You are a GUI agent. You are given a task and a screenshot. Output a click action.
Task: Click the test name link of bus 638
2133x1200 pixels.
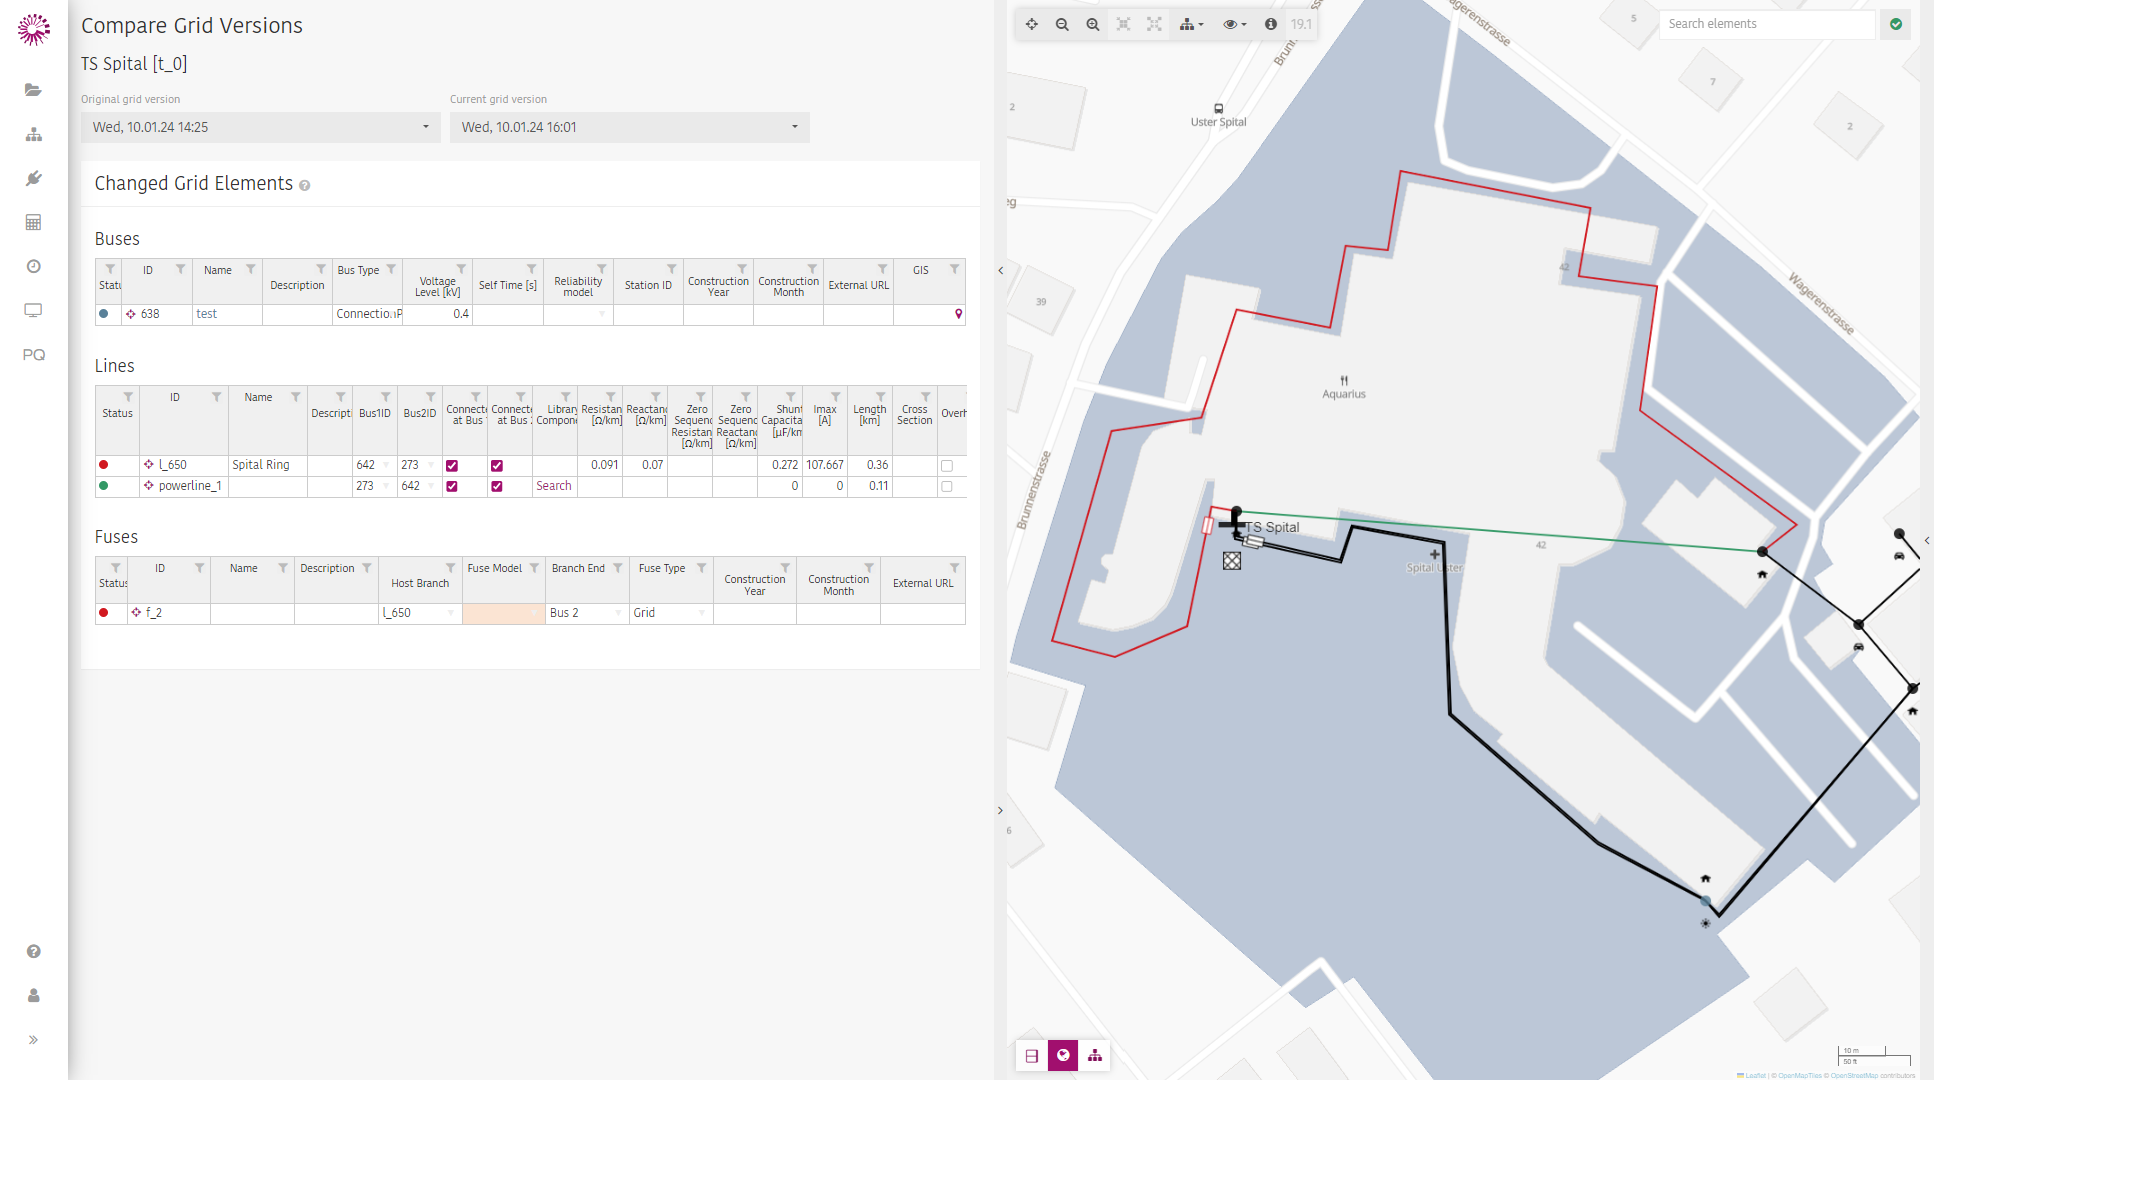pos(206,314)
